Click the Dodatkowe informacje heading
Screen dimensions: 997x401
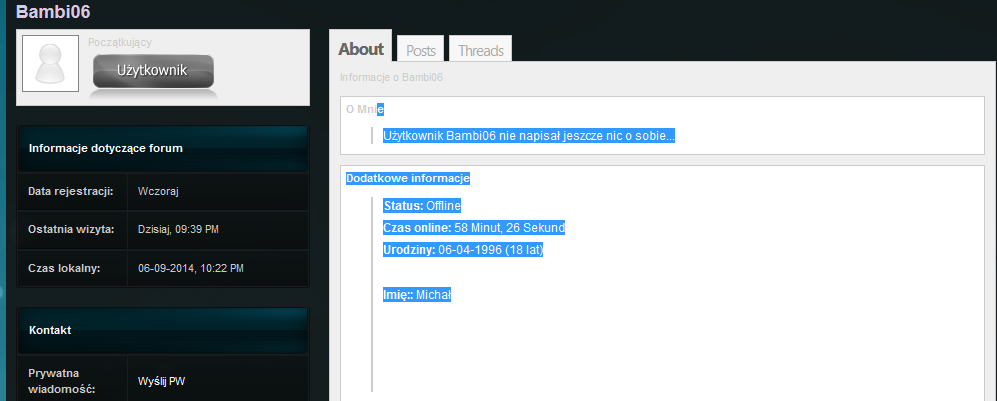[x=408, y=179]
